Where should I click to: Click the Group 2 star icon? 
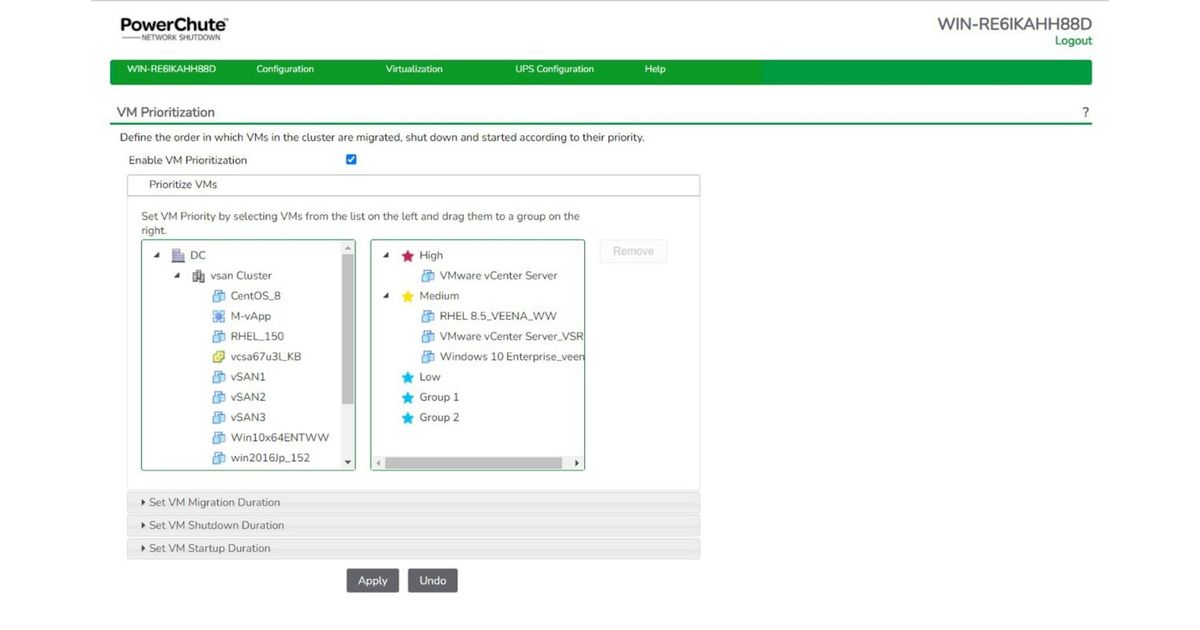[x=407, y=418]
